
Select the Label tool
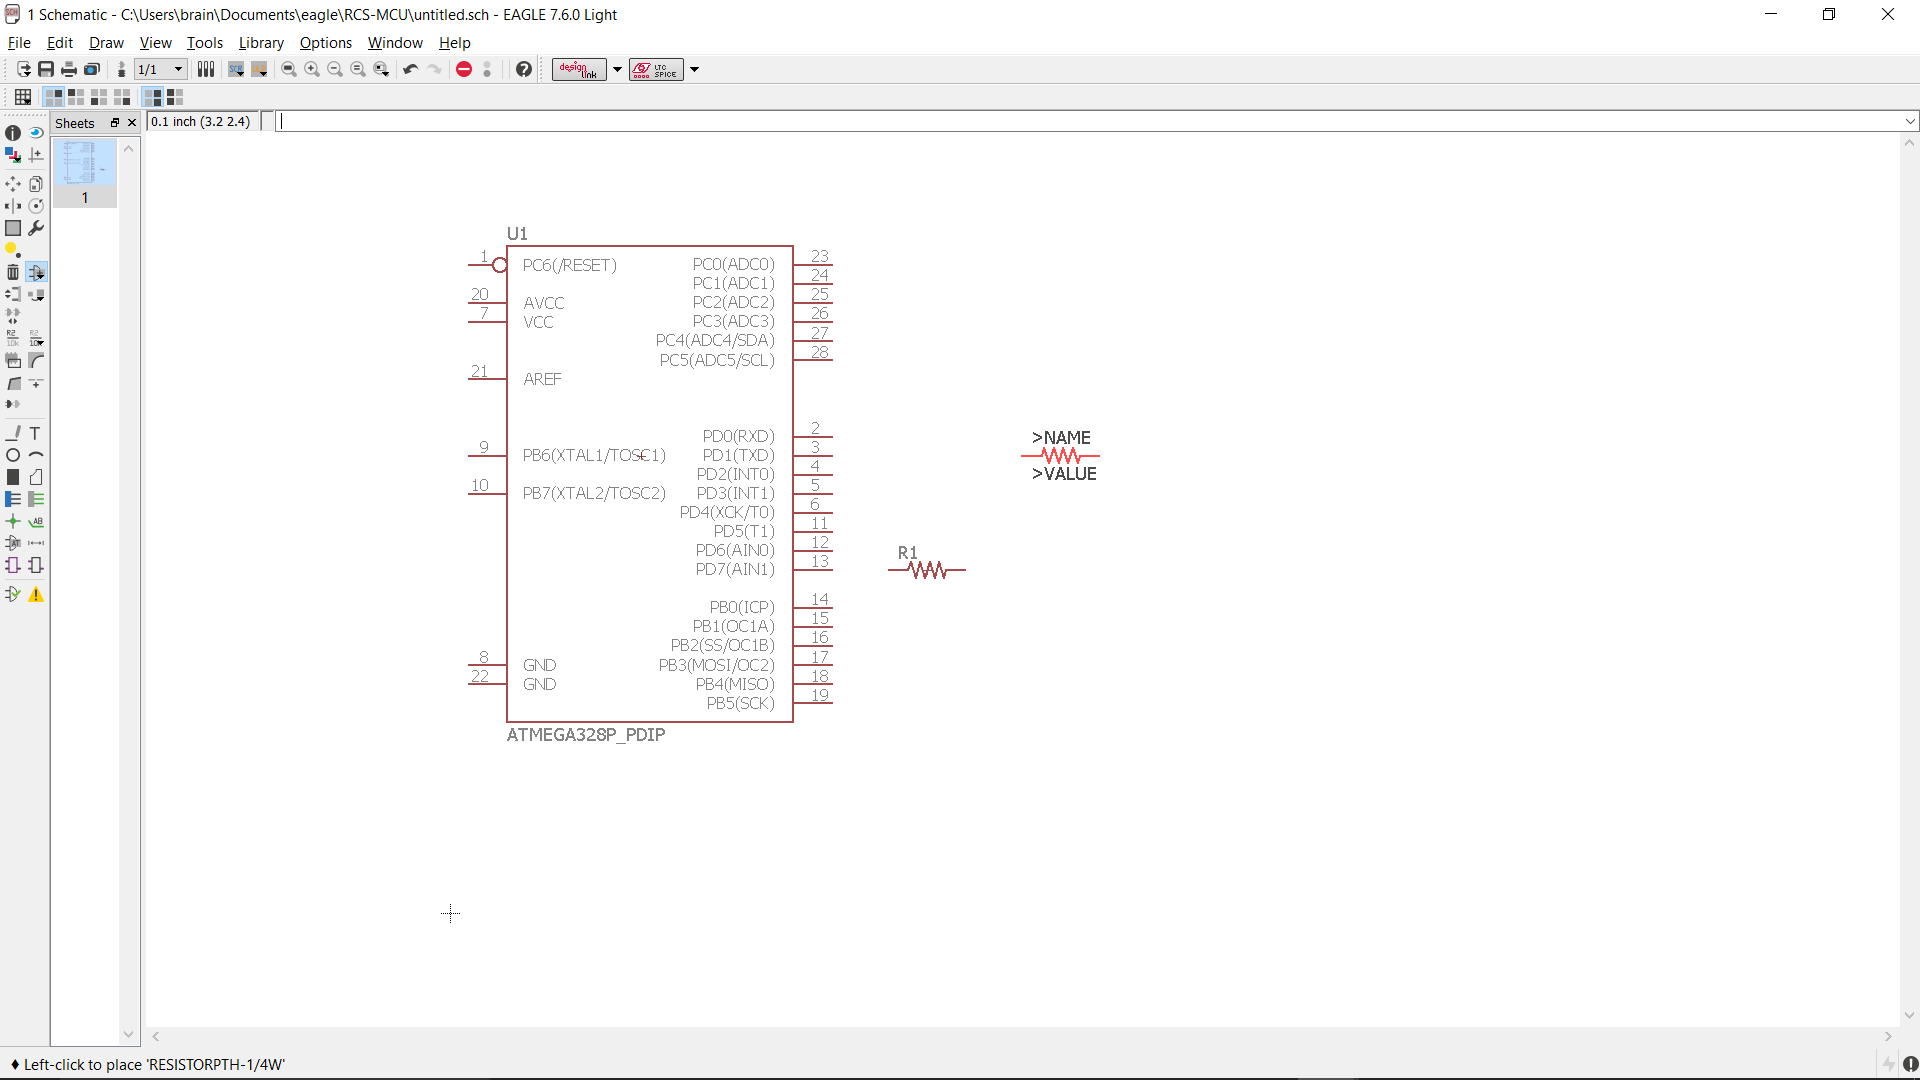36,521
